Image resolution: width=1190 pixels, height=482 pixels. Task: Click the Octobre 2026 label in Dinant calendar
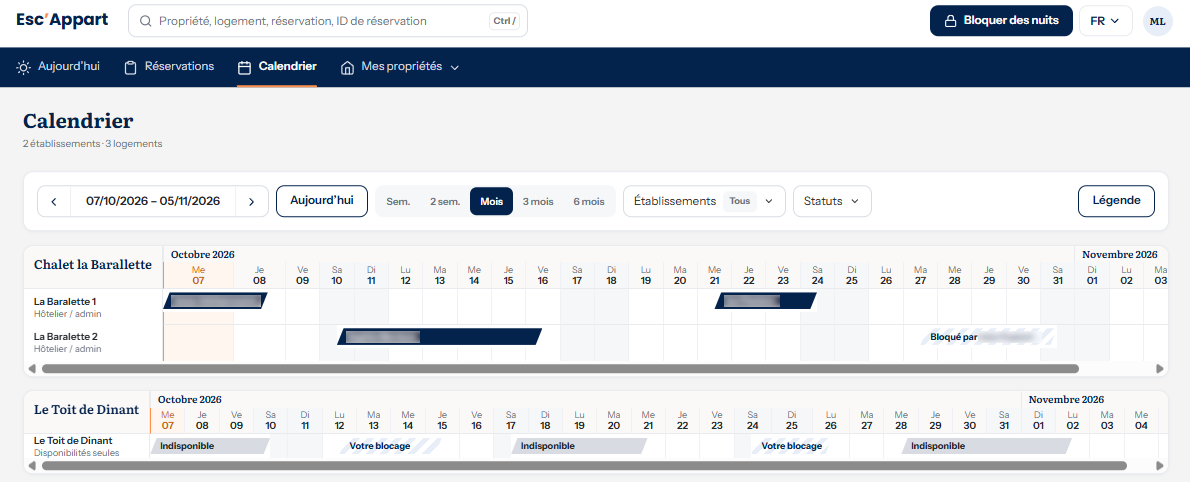tap(190, 399)
